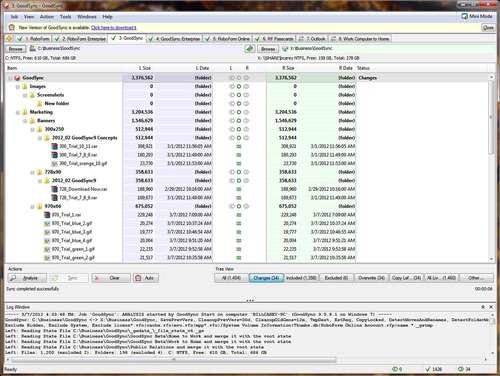Set Images row to copy left to right
Image resolution: width=500 pixels, height=376 pixels.
click(x=246, y=87)
